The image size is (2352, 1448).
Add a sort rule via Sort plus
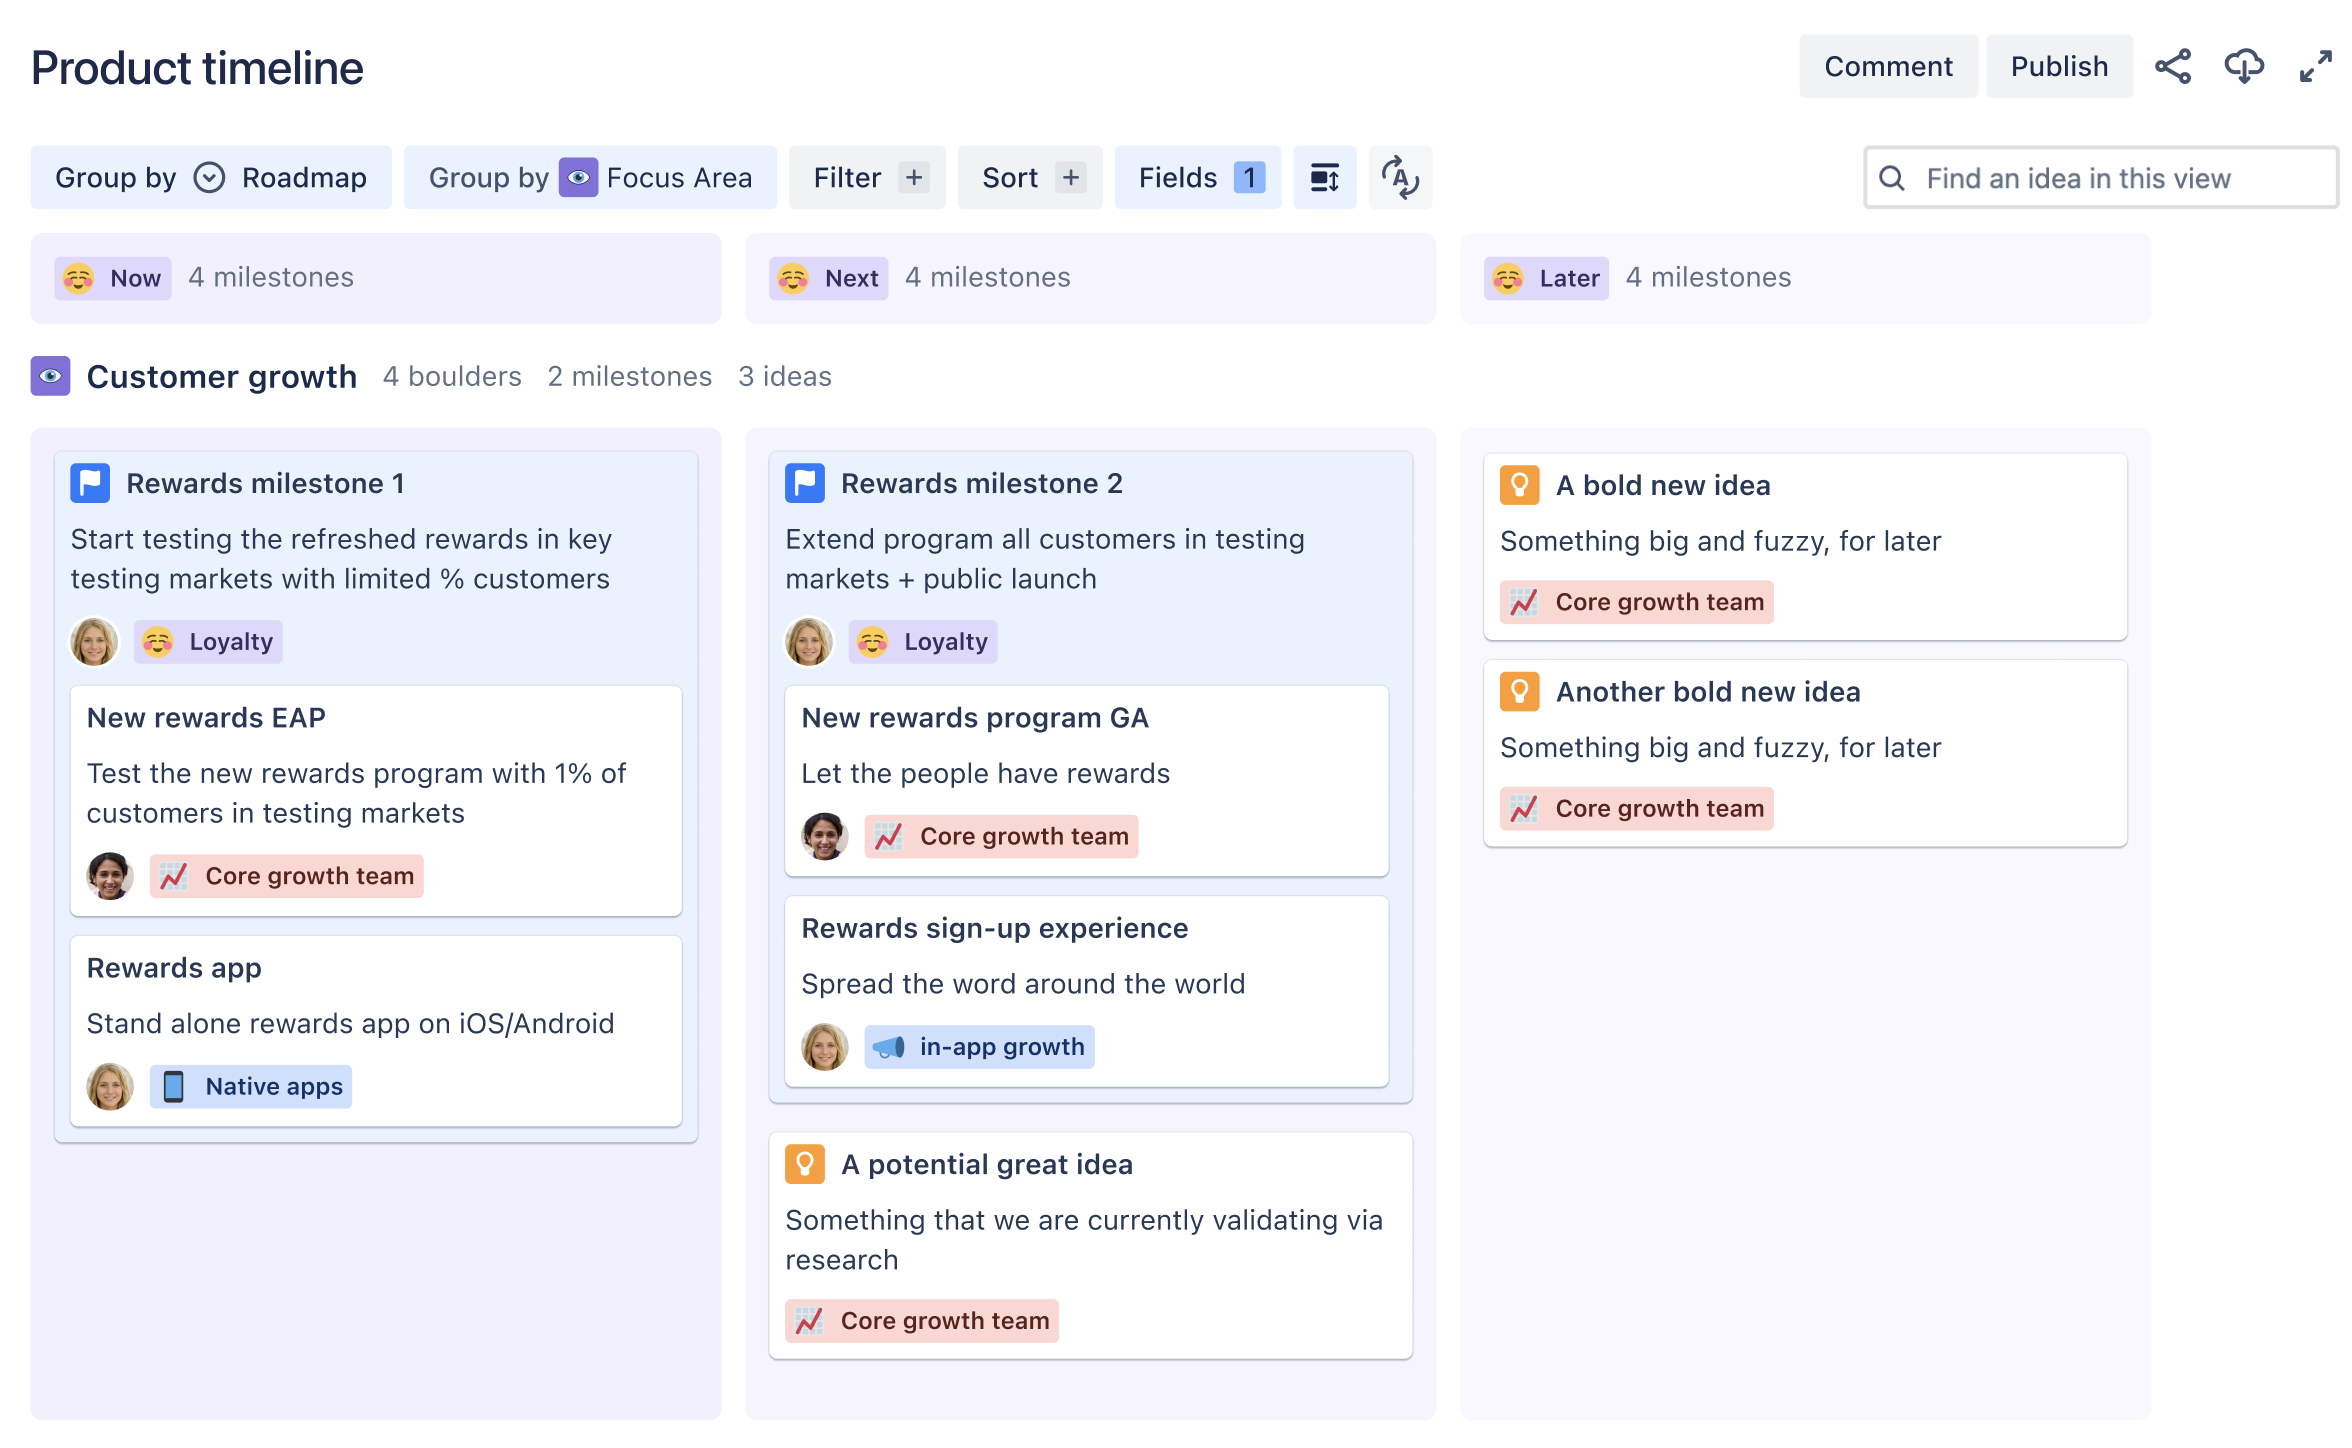pos(1070,178)
